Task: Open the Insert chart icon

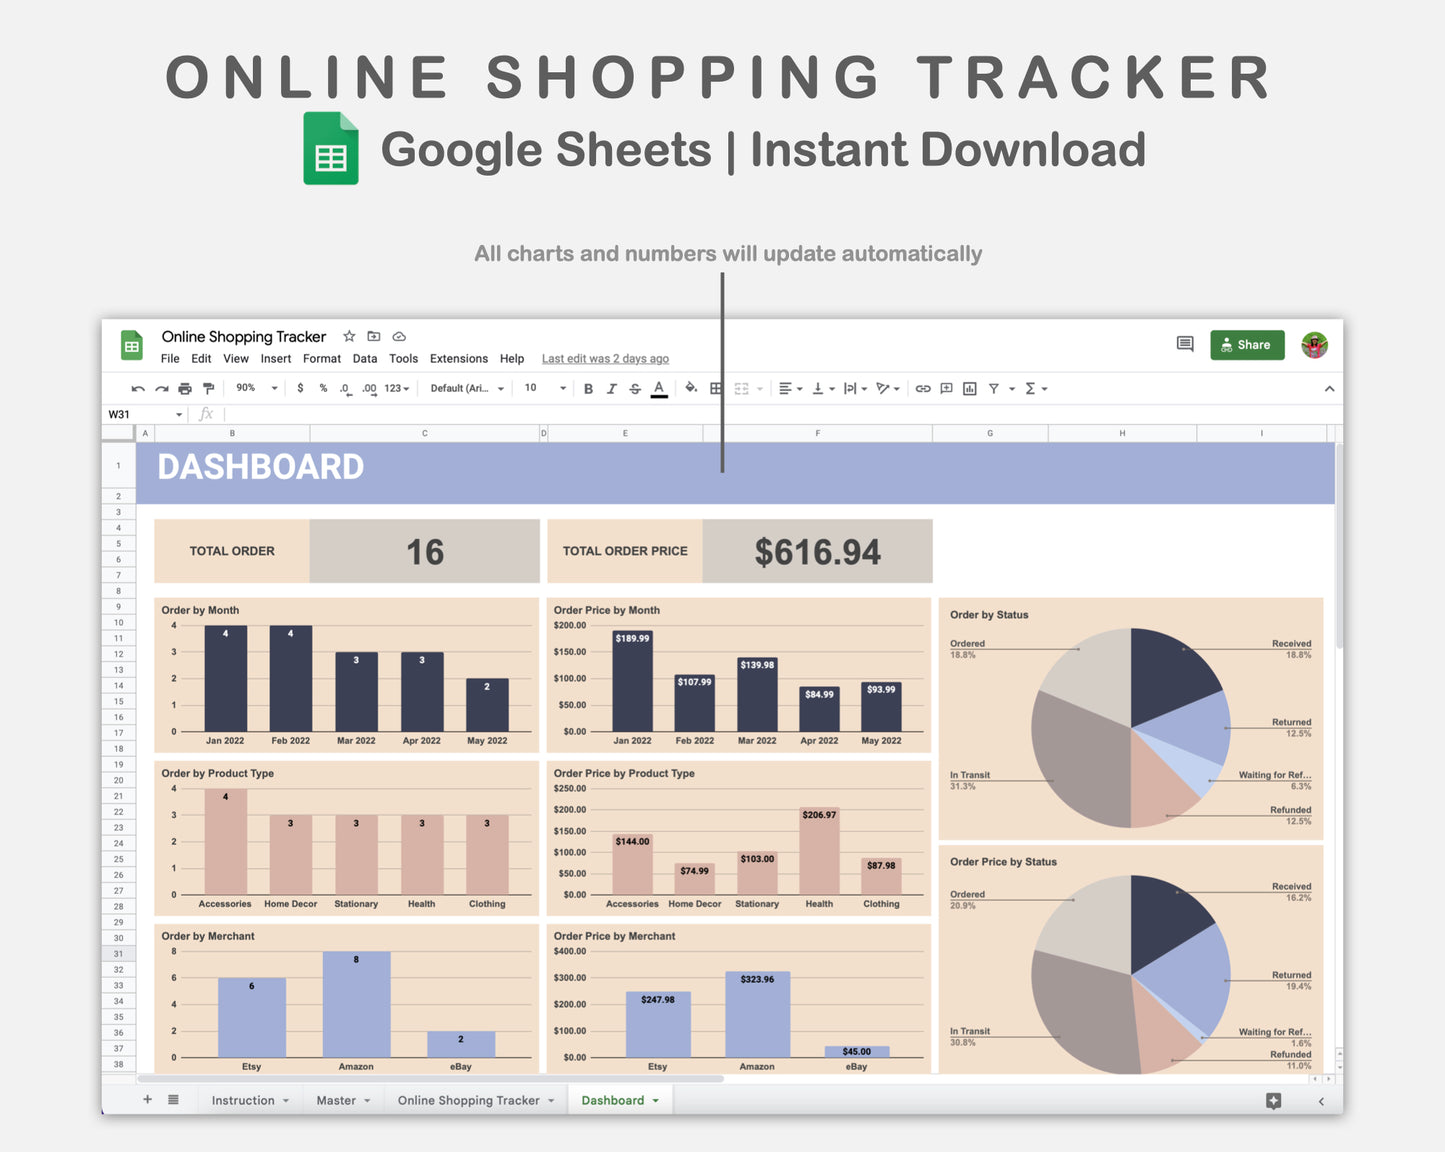Action: [969, 388]
